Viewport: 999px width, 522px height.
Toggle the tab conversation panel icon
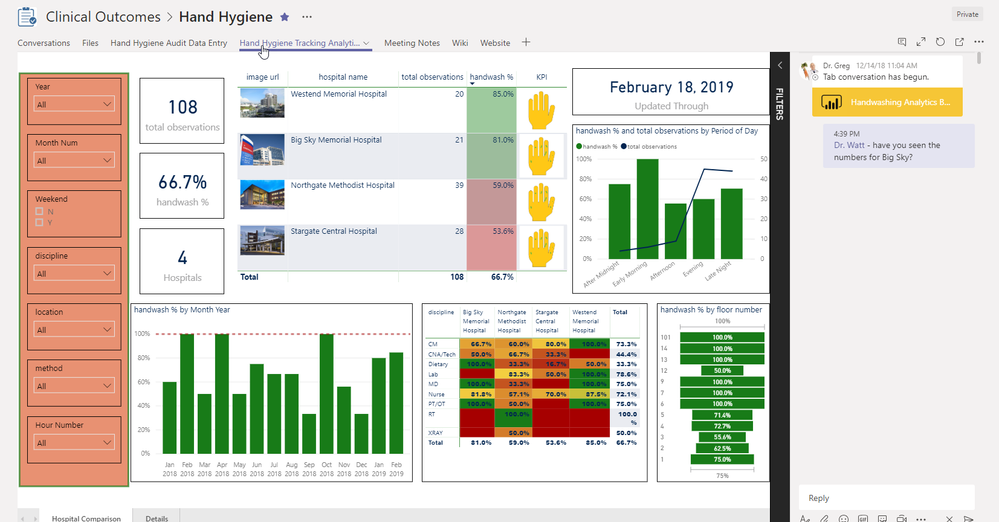tap(902, 42)
